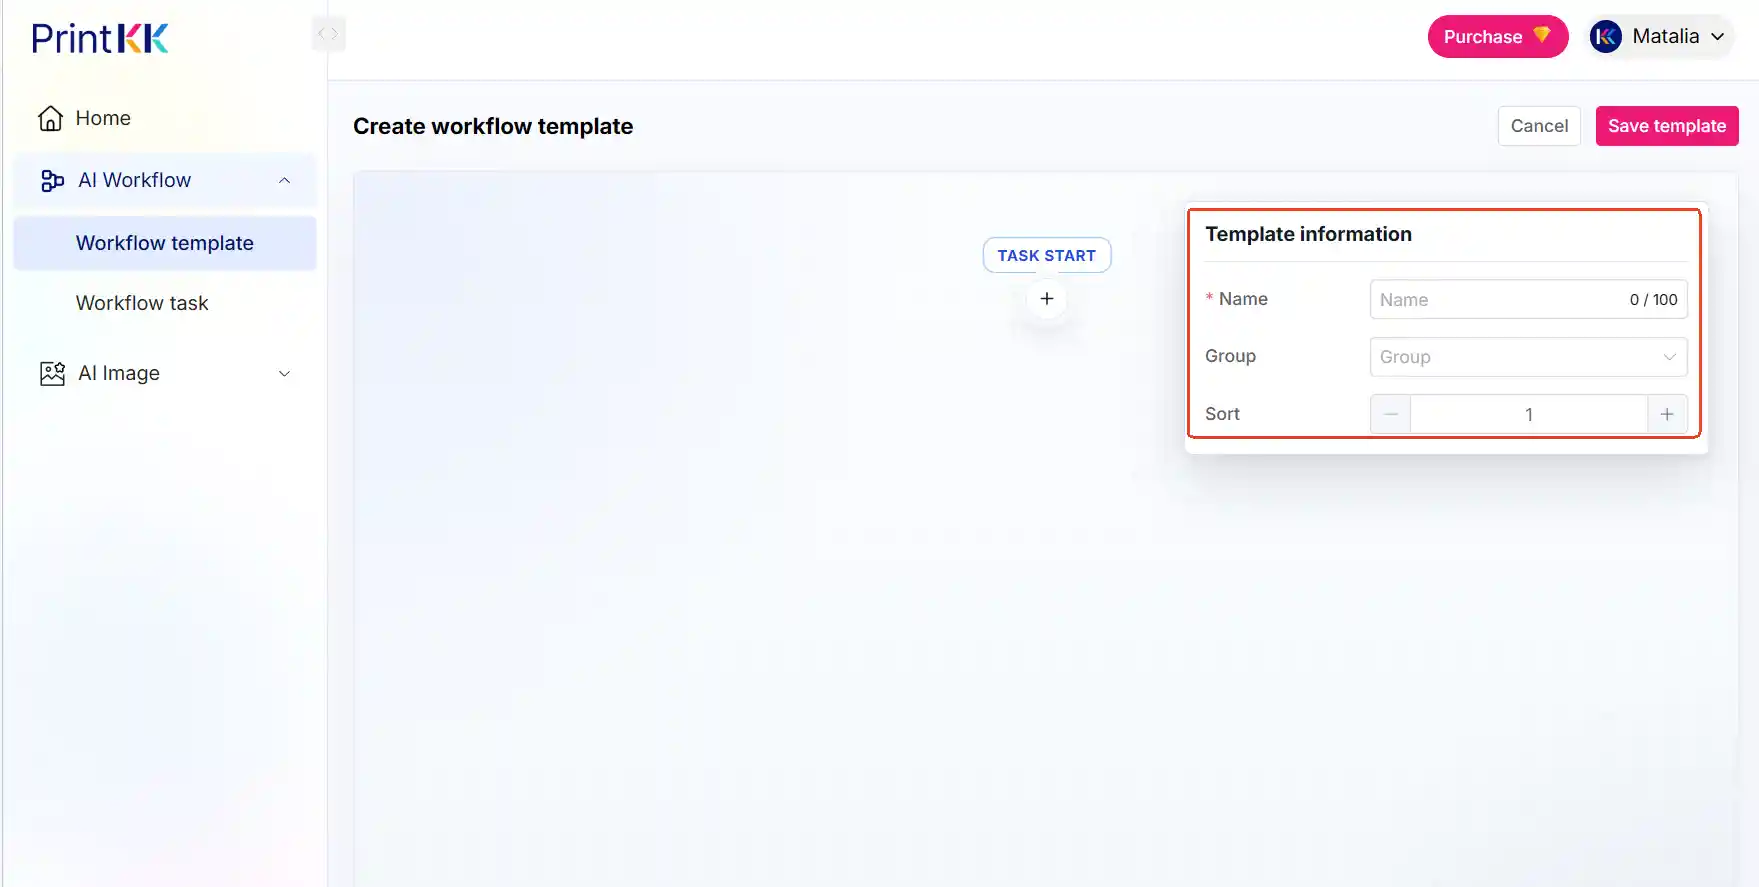Select AI Image sidebar item
Viewport: 1759px width, 887px height.
[x=165, y=373]
